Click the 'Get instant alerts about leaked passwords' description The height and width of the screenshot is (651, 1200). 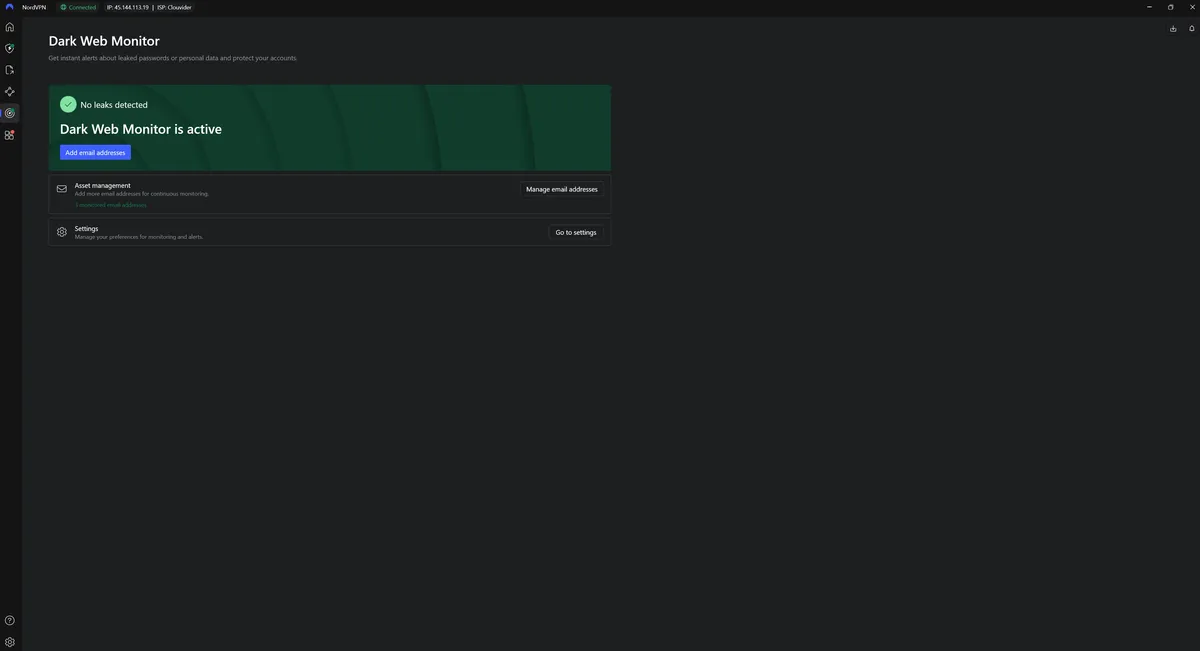point(173,58)
